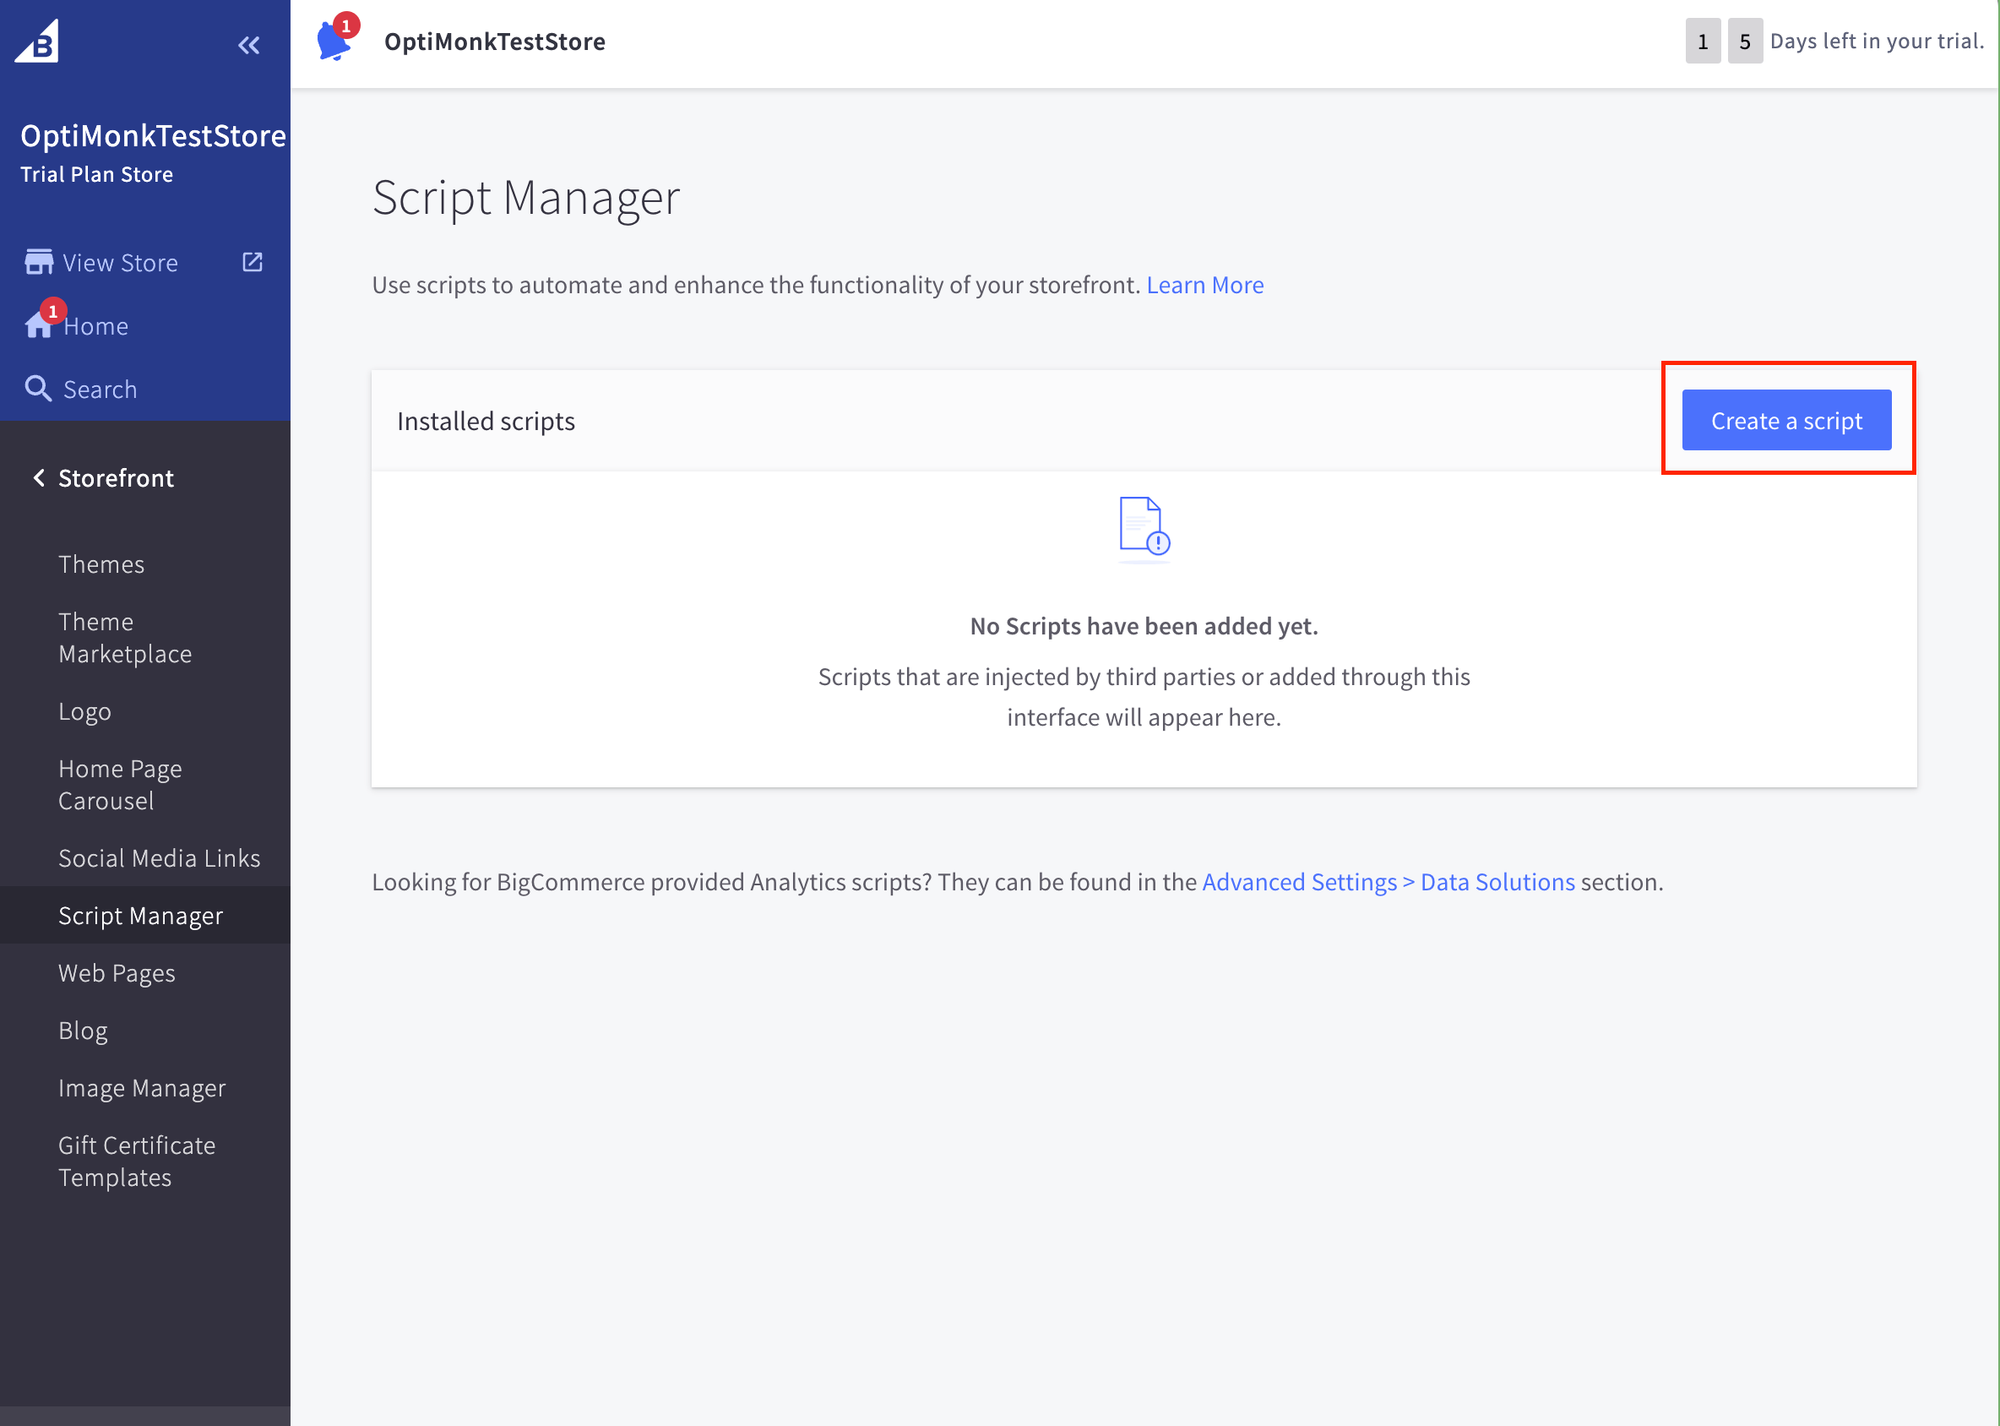Go to Home in sidebar
2000x1426 pixels.
[x=96, y=326]
